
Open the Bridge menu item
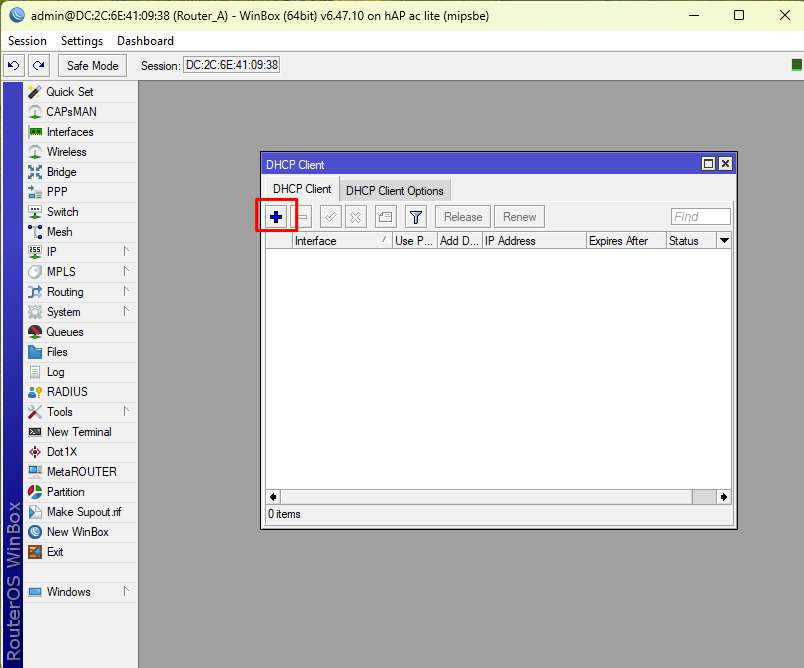click(x=61, y=172)
